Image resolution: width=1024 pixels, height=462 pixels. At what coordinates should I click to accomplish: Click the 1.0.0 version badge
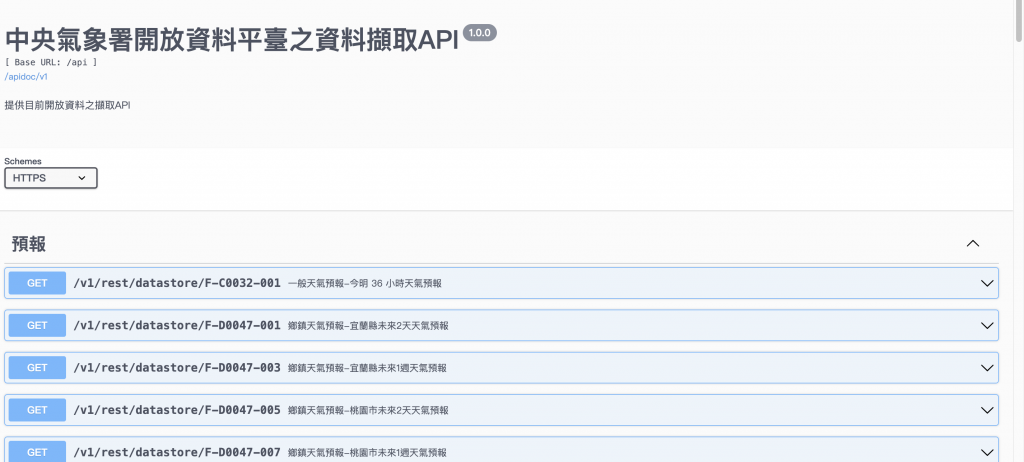click(x=480, y=33)
